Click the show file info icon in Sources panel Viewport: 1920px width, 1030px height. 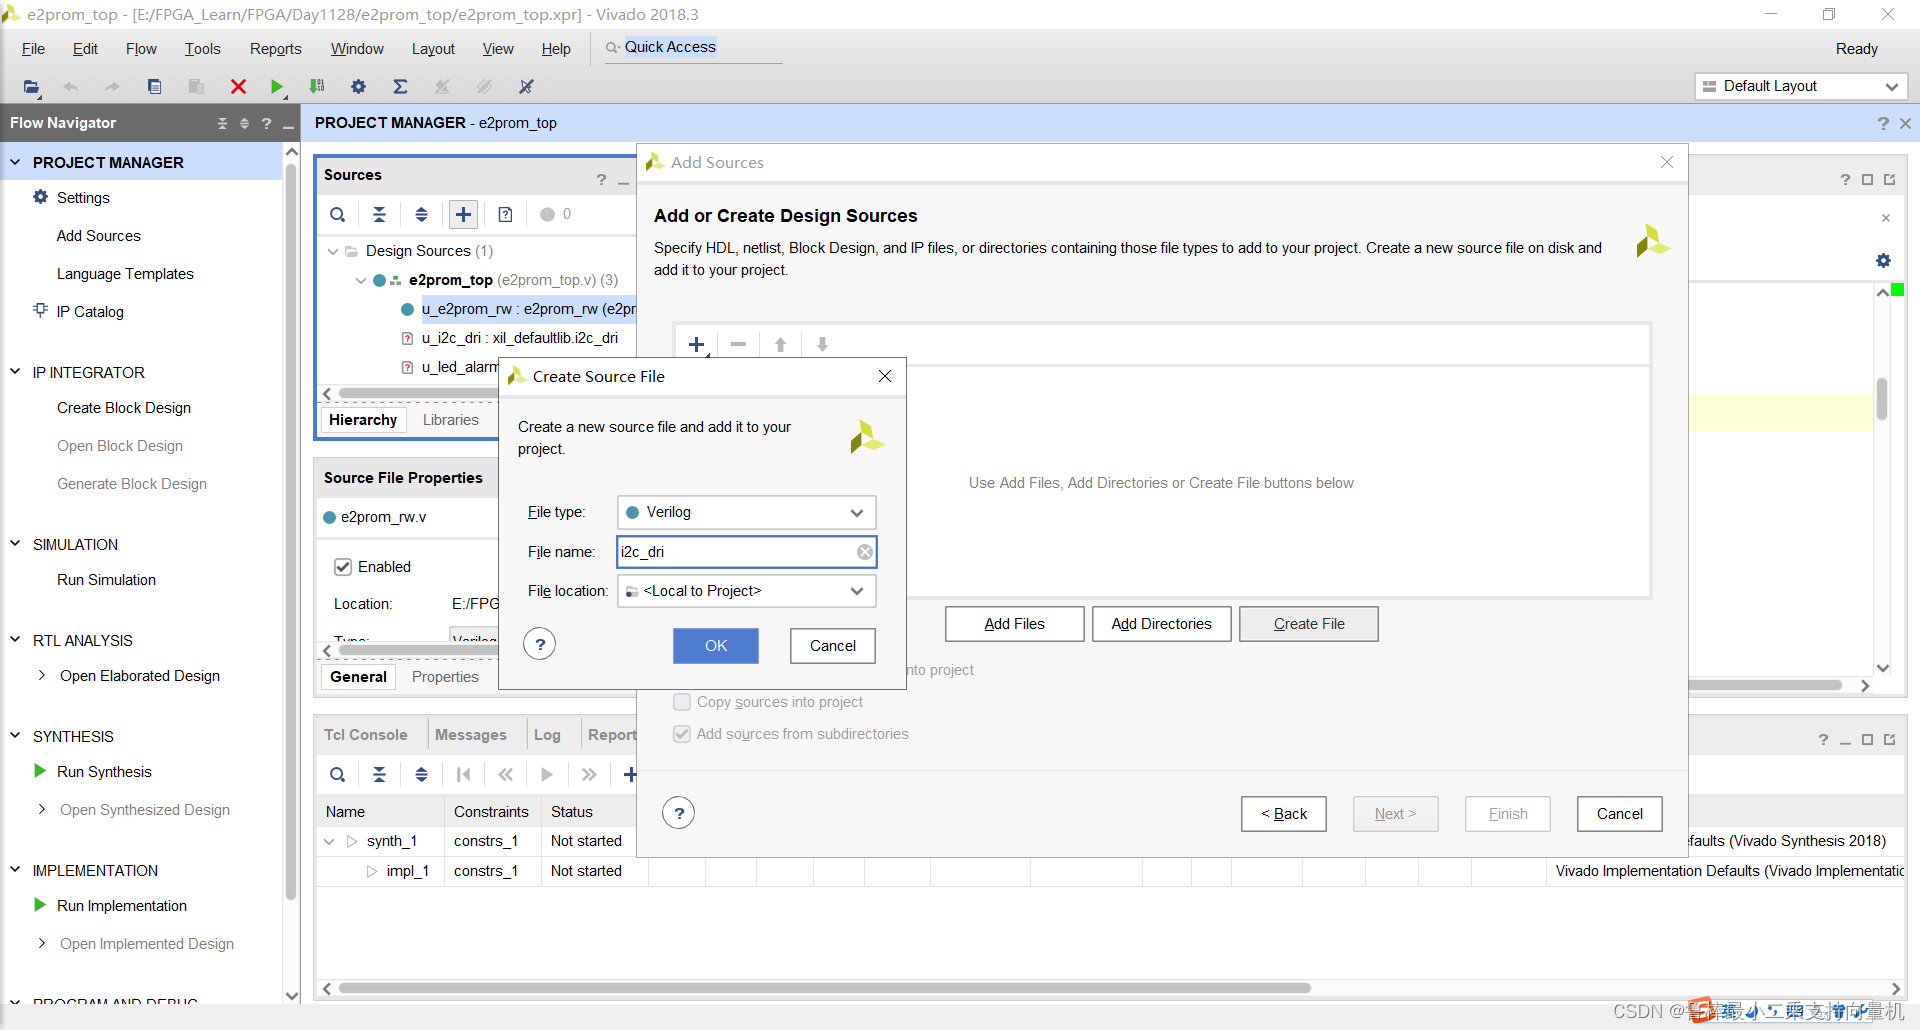point(505,214)
